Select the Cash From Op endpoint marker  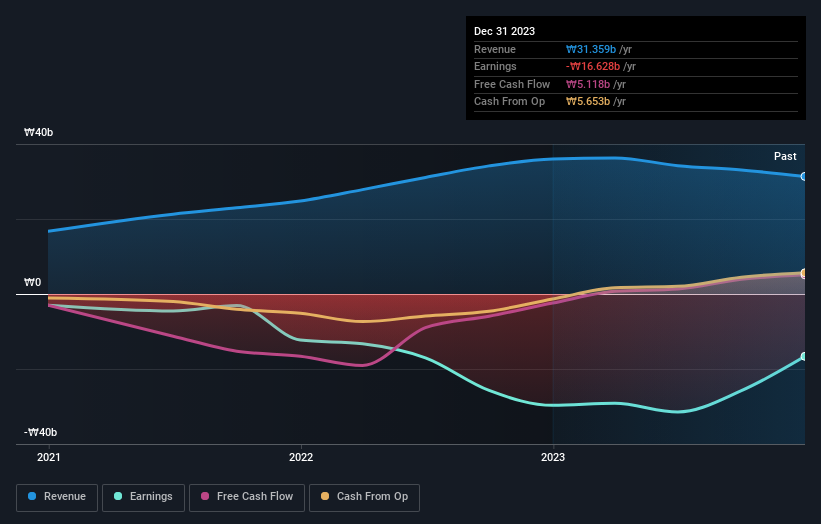click(804, 273)
